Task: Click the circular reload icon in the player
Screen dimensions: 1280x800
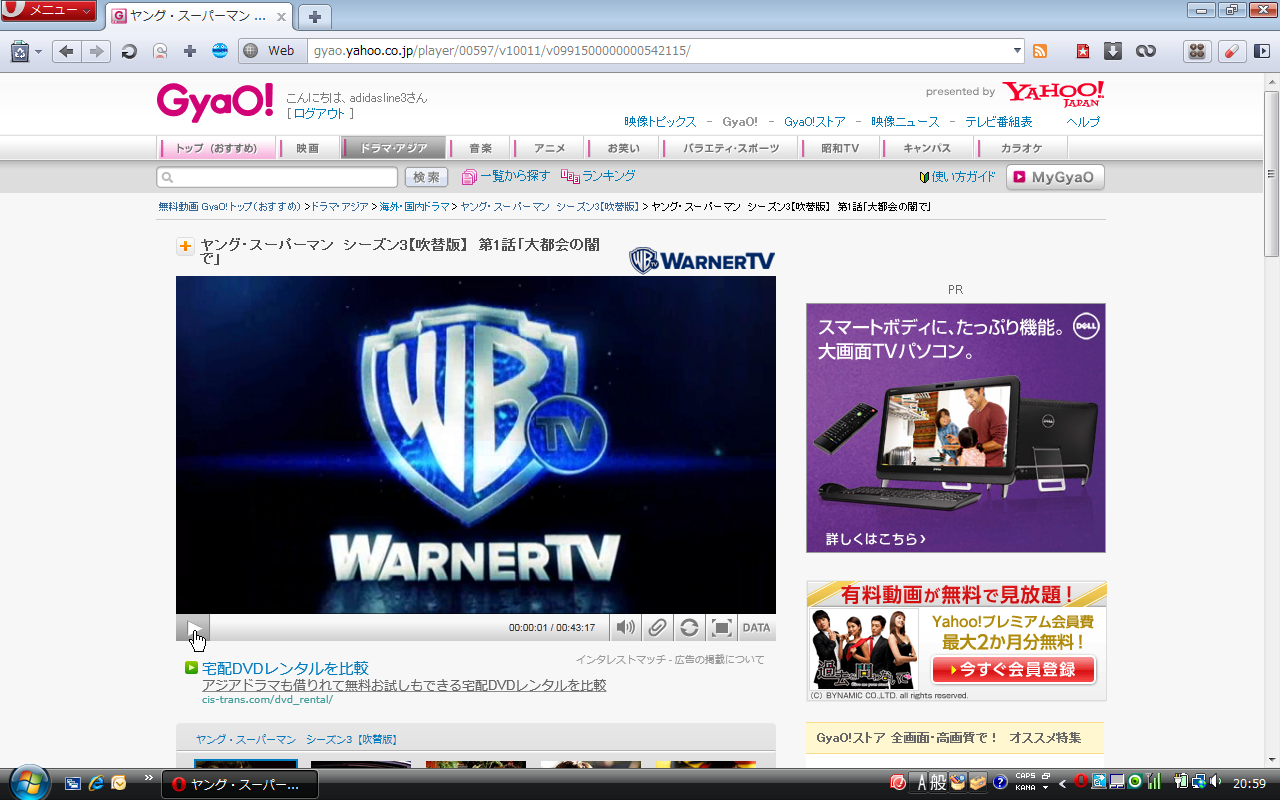Action: coord(689,628)
